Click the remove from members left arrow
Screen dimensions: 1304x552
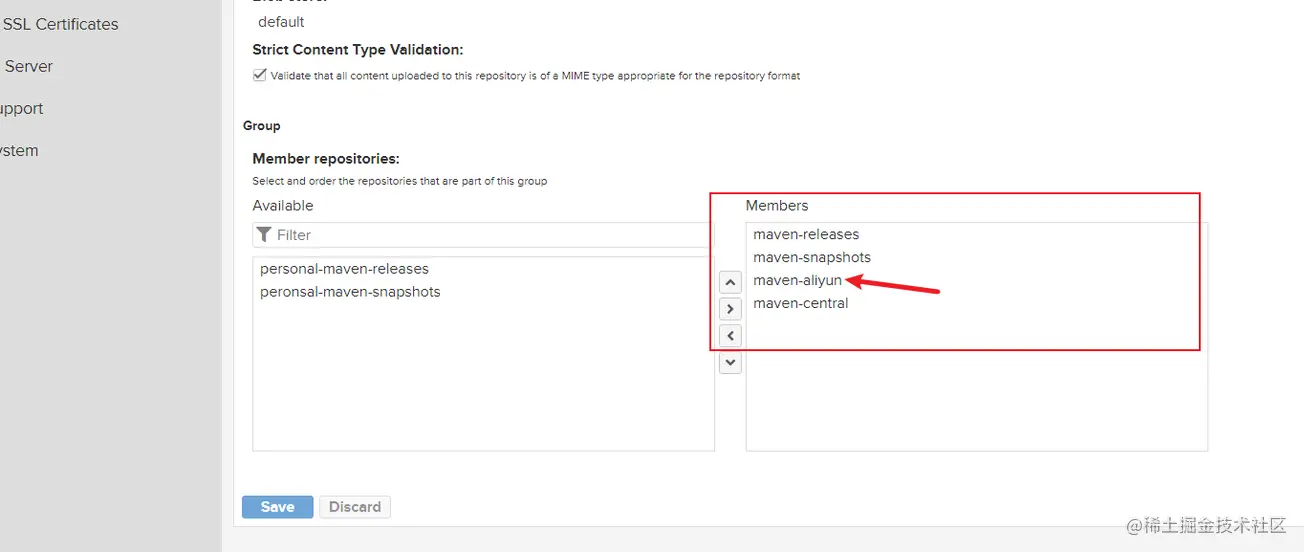731,336
